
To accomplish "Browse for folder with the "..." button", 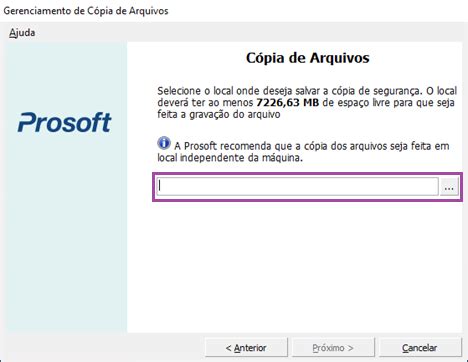I will (449, 187).
